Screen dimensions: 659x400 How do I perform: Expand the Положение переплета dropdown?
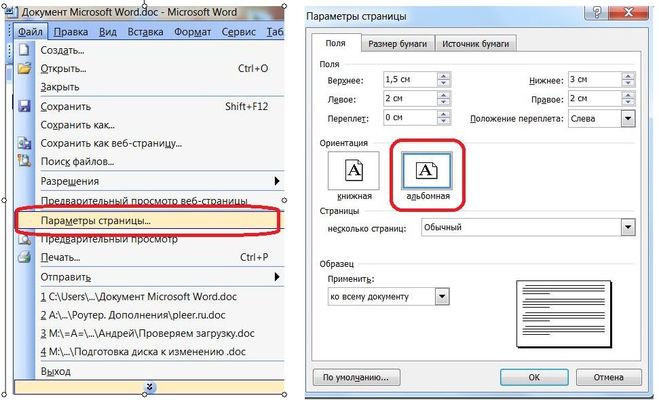[x=628, y=118]
